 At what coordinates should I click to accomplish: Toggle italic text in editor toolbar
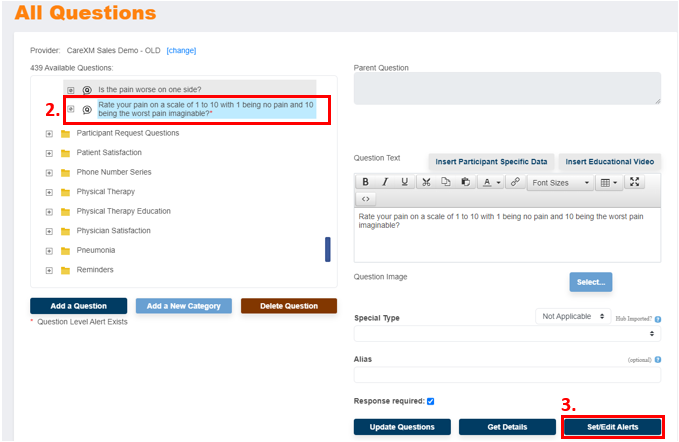click(384, 183)
